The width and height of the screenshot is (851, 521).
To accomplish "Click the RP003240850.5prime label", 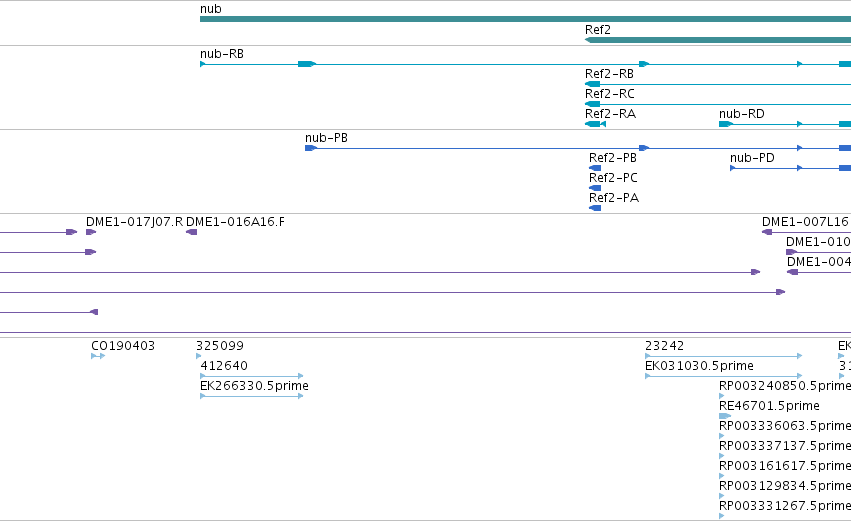I will pos(785,386).
